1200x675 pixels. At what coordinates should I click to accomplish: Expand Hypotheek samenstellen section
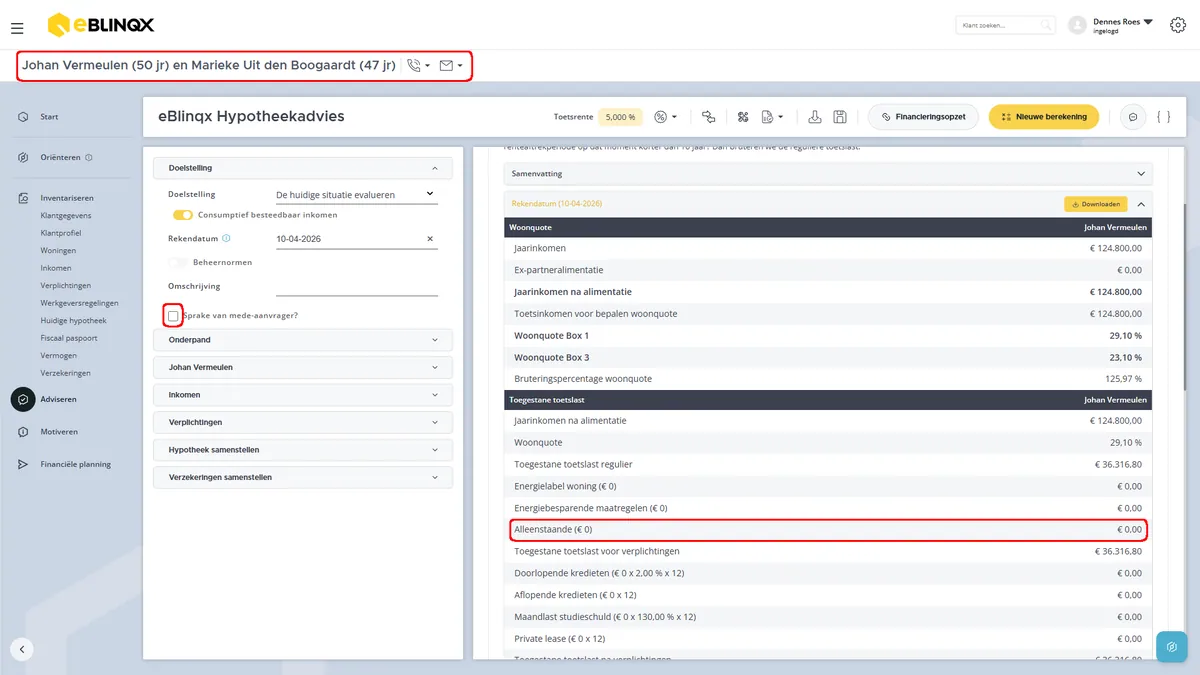[303, 450]
